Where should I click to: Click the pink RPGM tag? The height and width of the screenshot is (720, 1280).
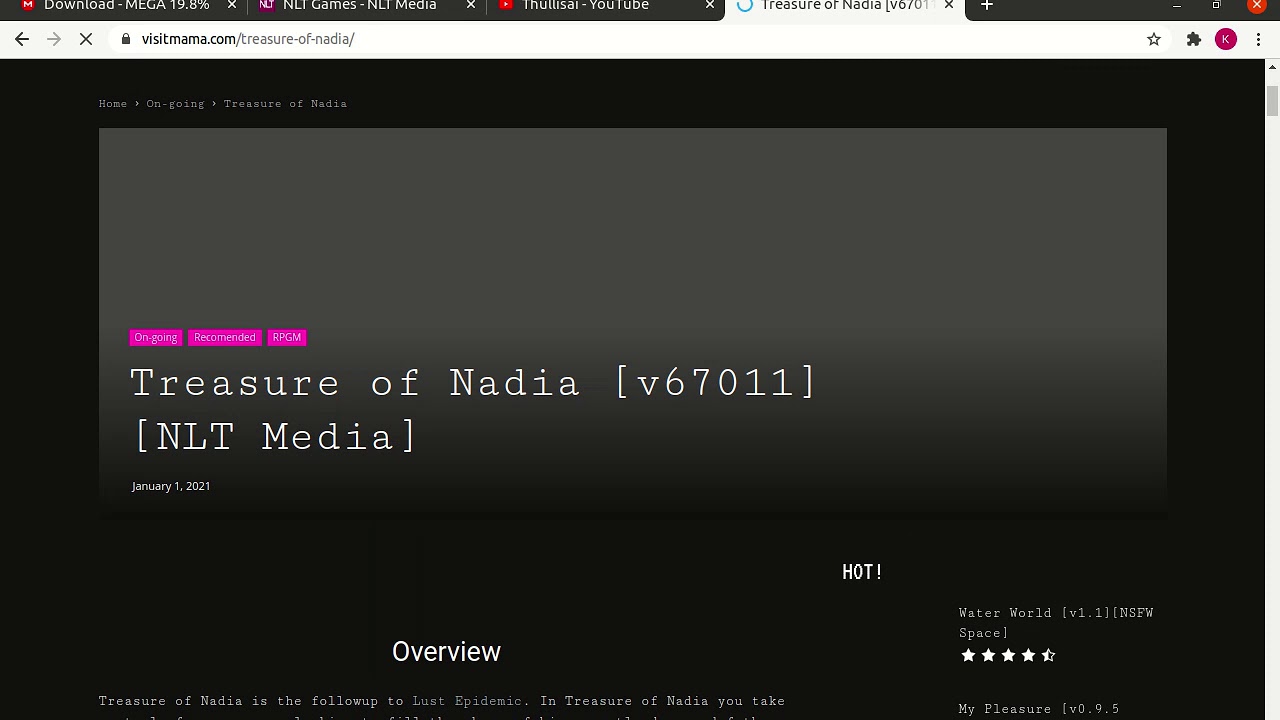pyautogui.click(x=287, y=337)
